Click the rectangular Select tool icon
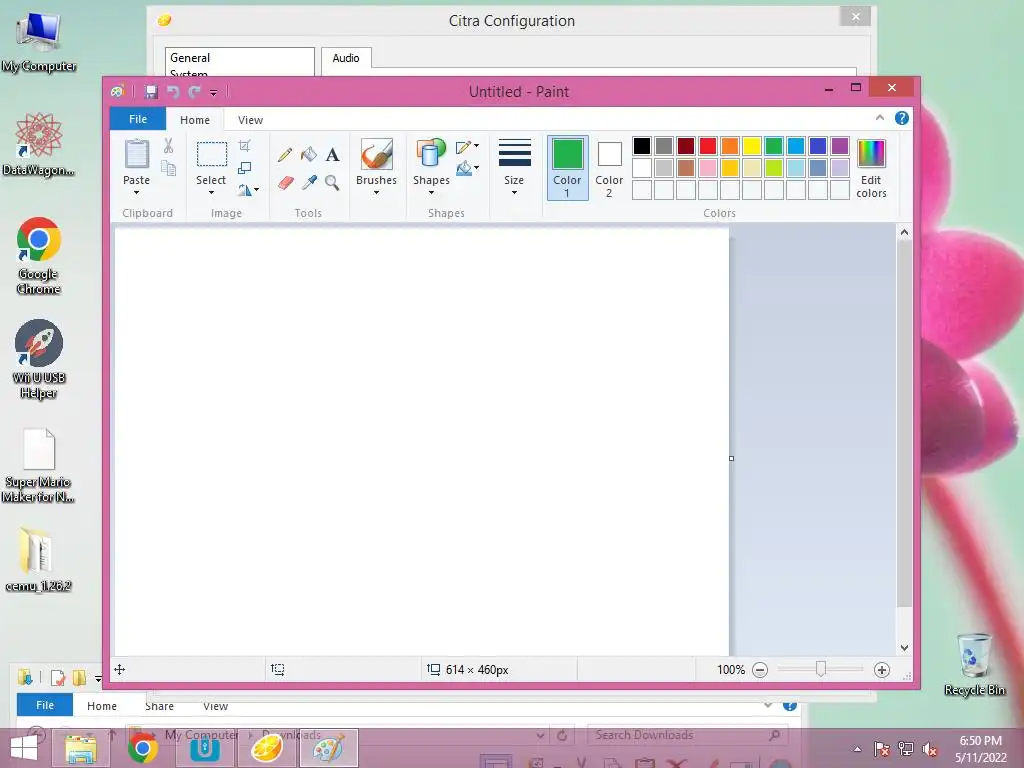Screen dimensions: 1024x768 [x=212, y=154]
